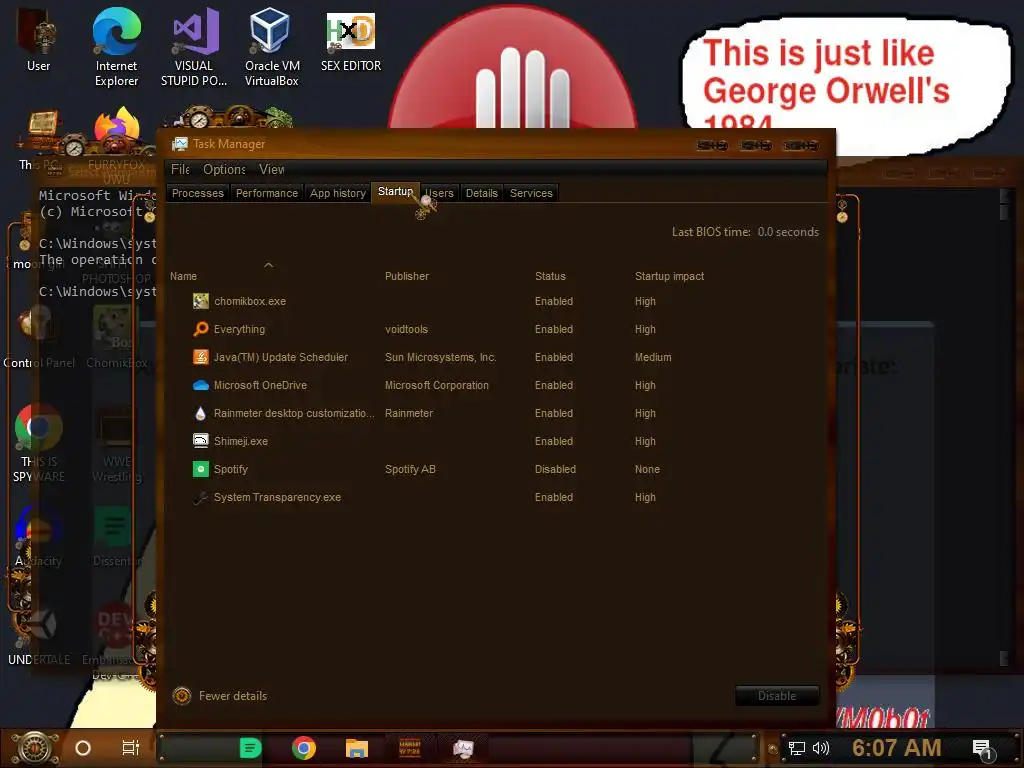Viewport: 1024px width, 768px height.
Task: Sort by Publisher column header
Action: (406, 276)
